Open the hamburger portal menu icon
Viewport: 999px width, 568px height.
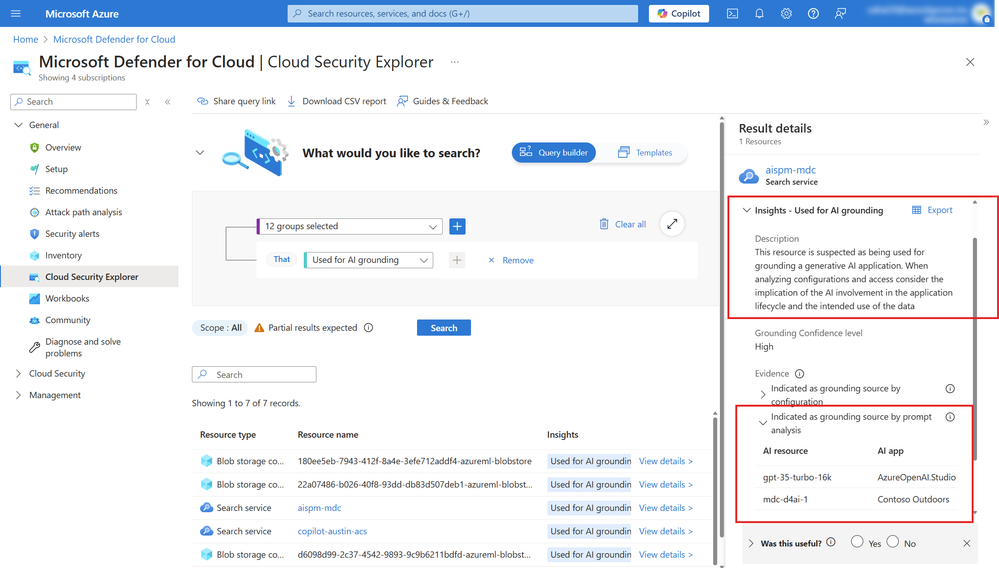tap(16, 13)
